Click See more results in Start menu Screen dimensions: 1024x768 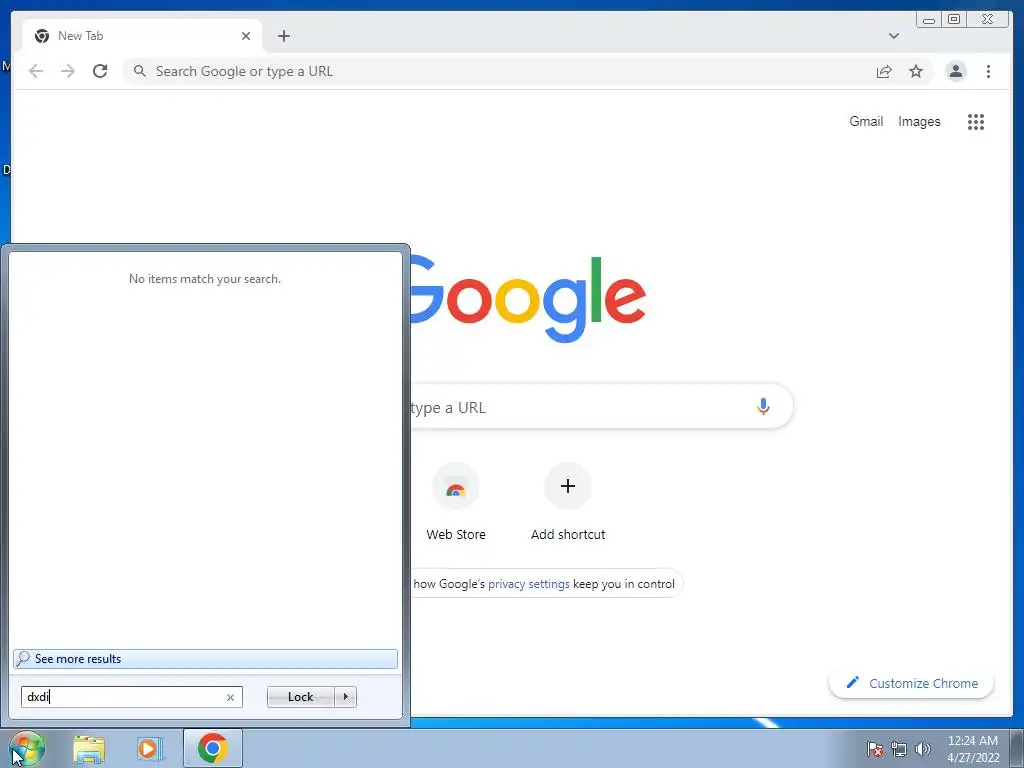pyautogui.click(x=205, y=659)
